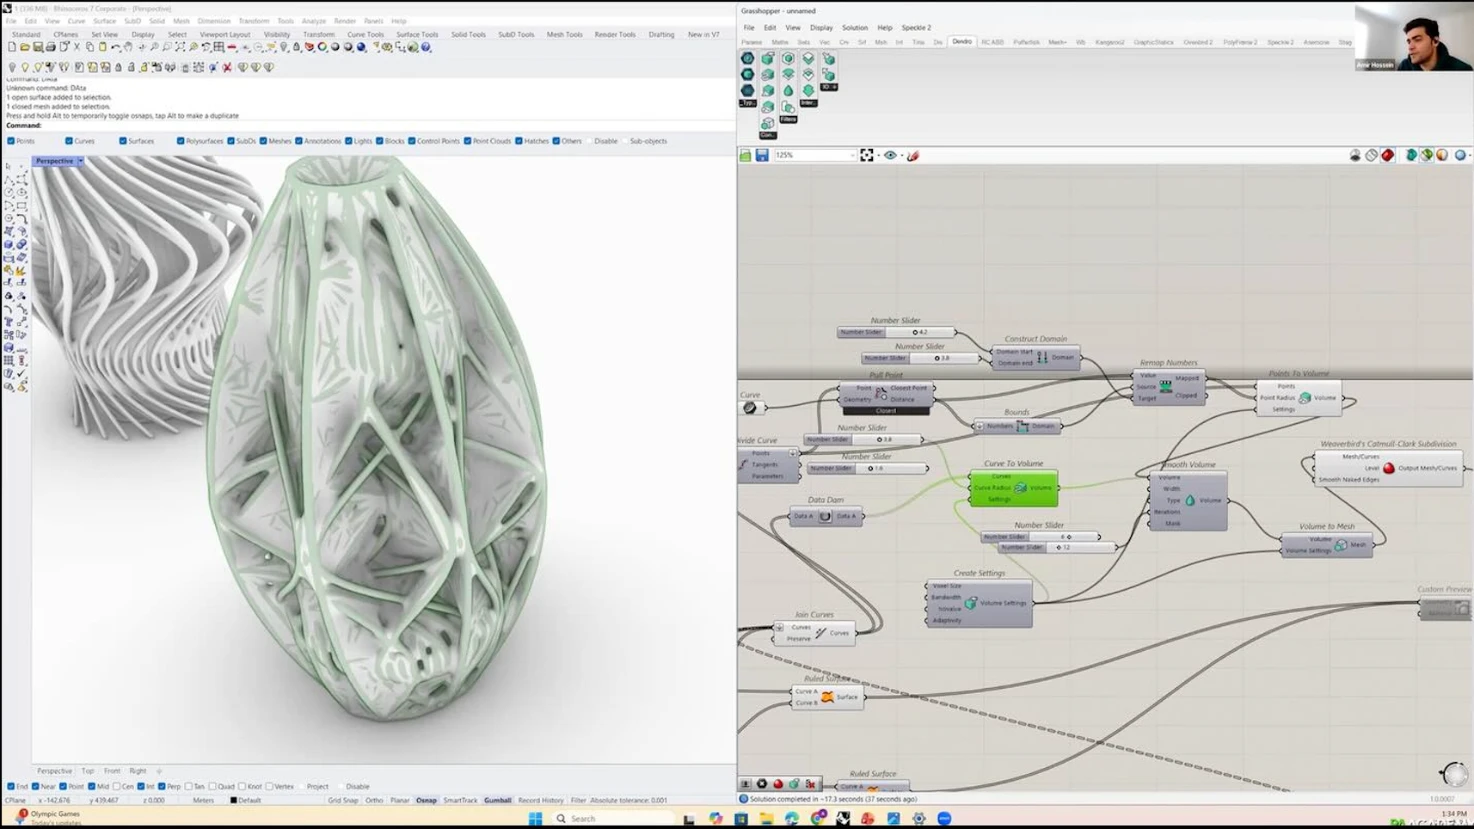Toggle Grid Snap in the status bar
Viewport: 1474px width, 829px height.
tap(342, 800)
